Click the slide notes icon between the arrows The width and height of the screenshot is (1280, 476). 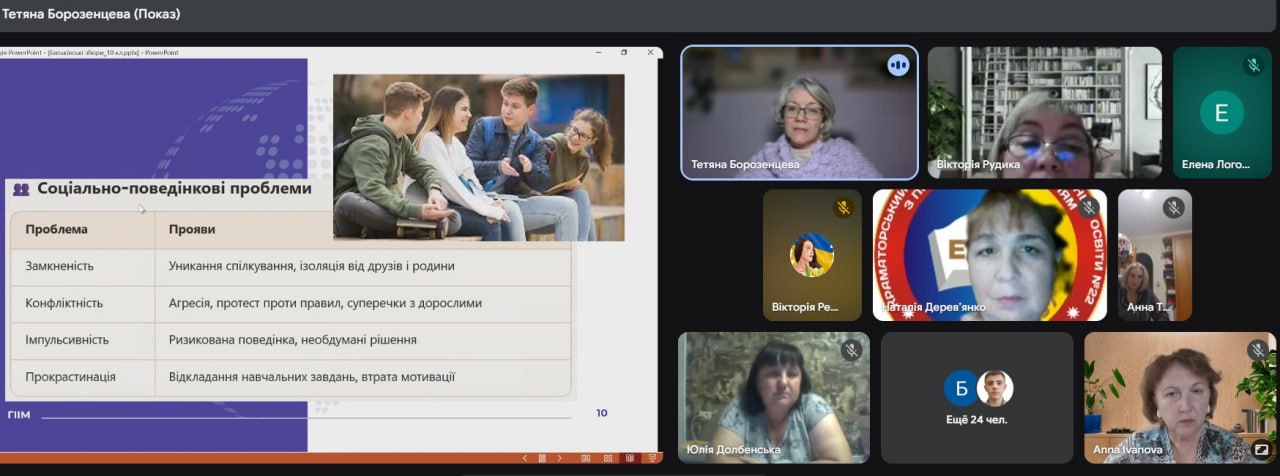pyautogui.click(x=541, y=458)
